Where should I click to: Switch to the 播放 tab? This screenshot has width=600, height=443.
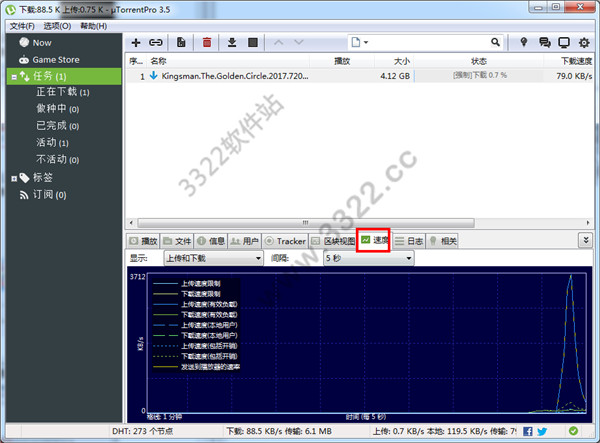pos(143,241)
